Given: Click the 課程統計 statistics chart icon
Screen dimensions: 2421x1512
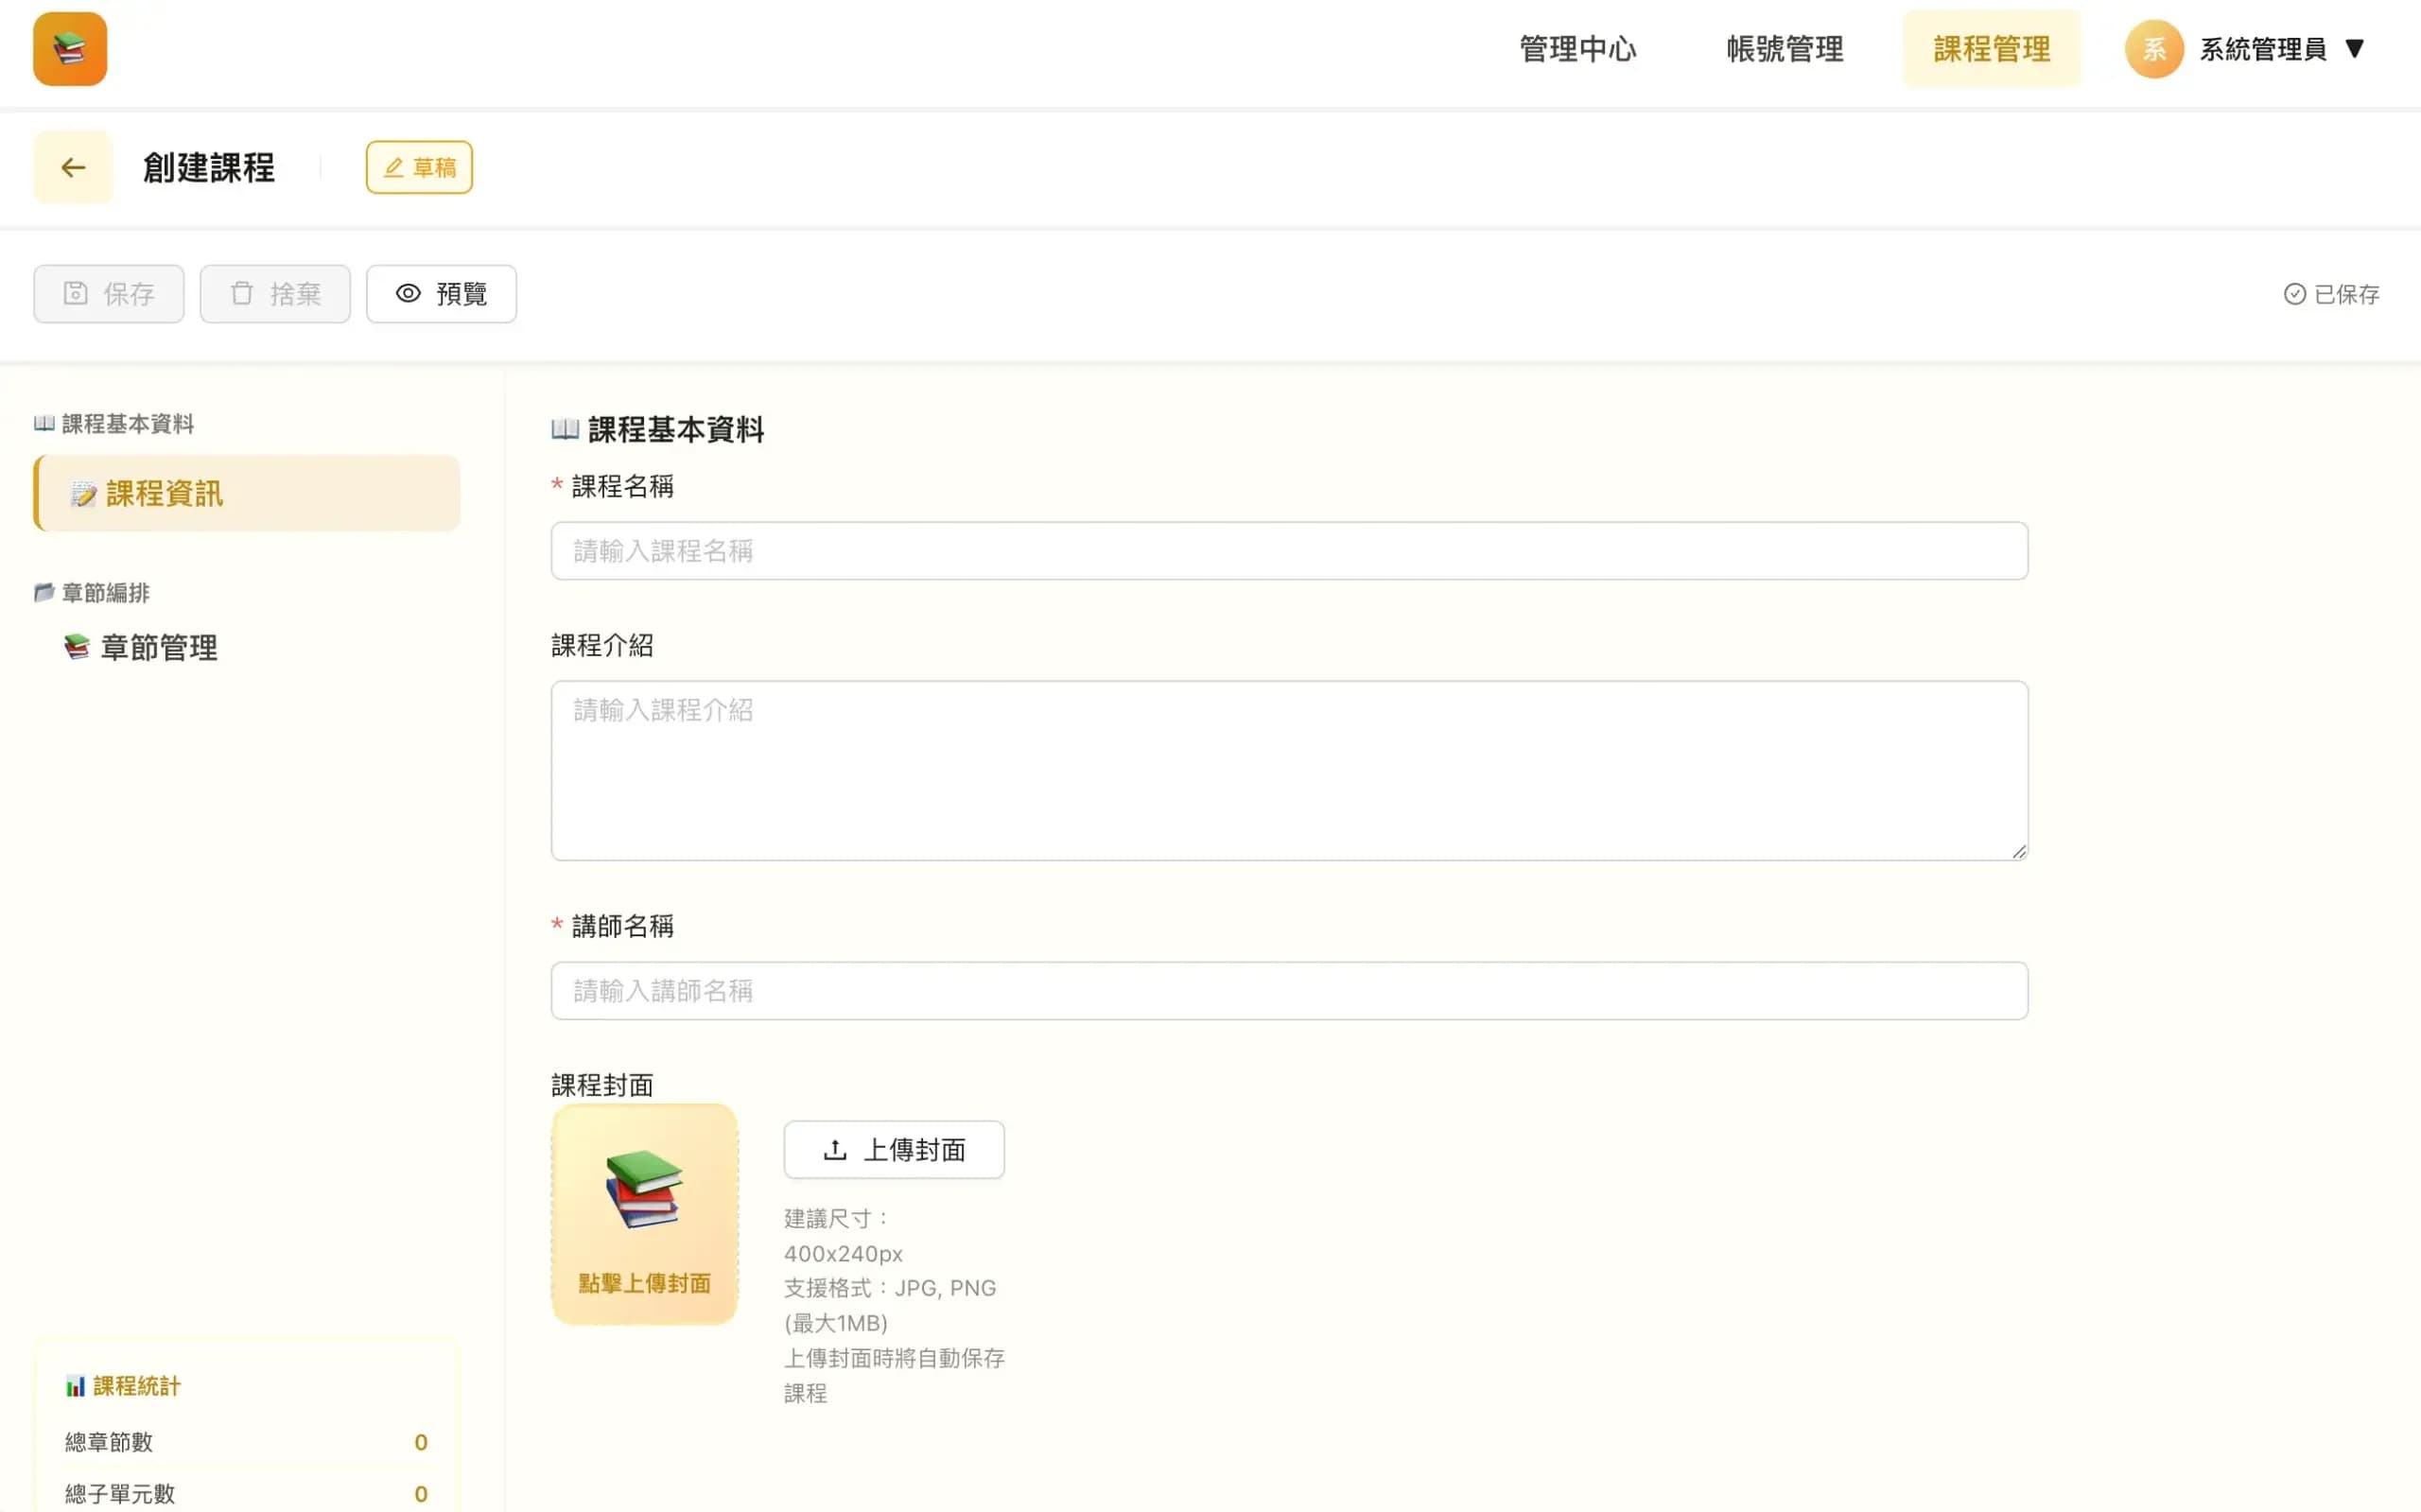Looking at the screenshot, I should pyautogui.click(x=76, y=1386).
